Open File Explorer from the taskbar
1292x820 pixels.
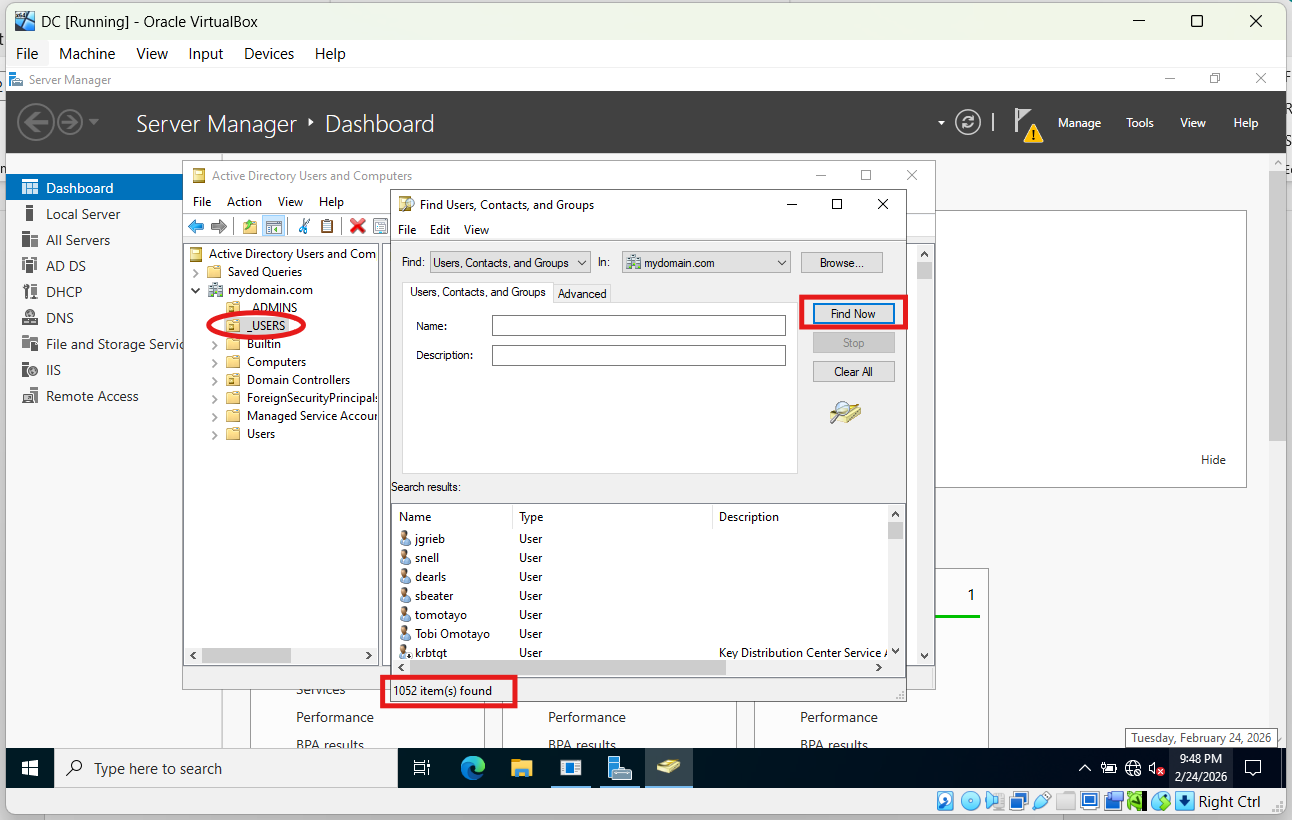click(521, 768)
